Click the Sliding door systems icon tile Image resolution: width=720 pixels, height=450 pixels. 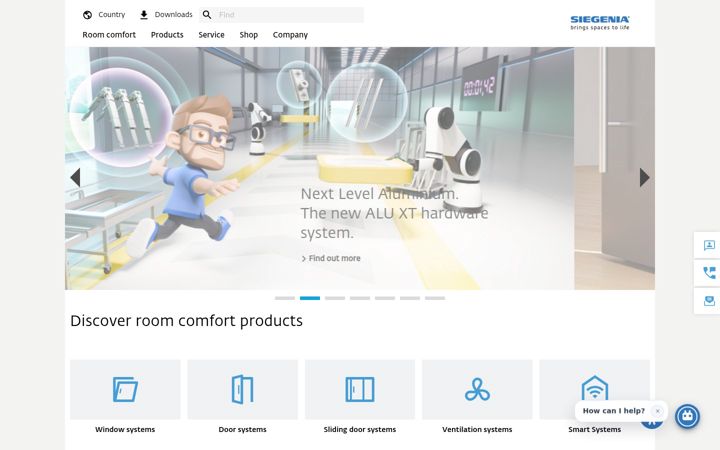point(360,389)
